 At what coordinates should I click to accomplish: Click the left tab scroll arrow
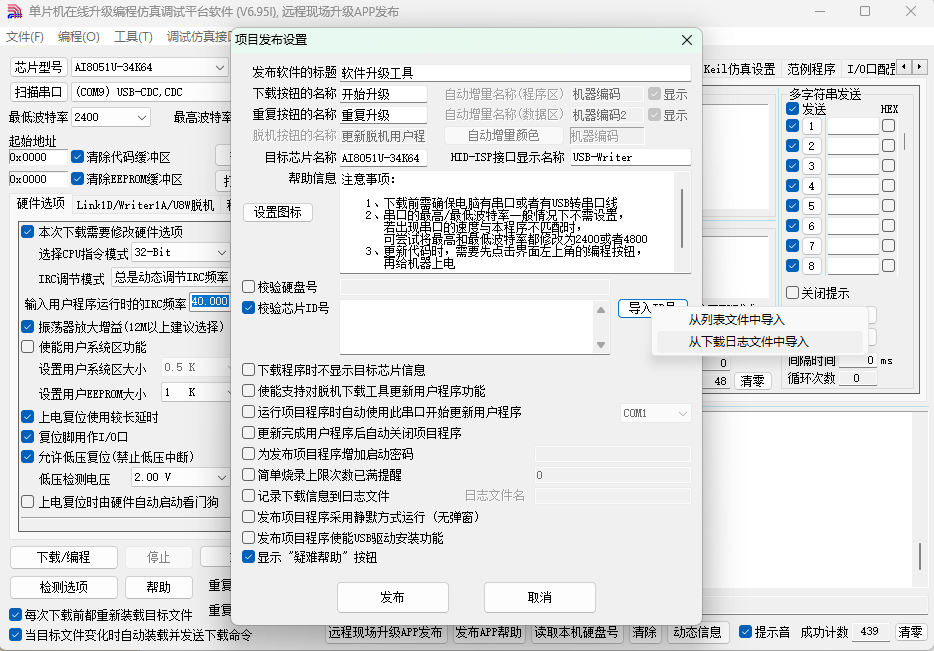coord(904,67)
